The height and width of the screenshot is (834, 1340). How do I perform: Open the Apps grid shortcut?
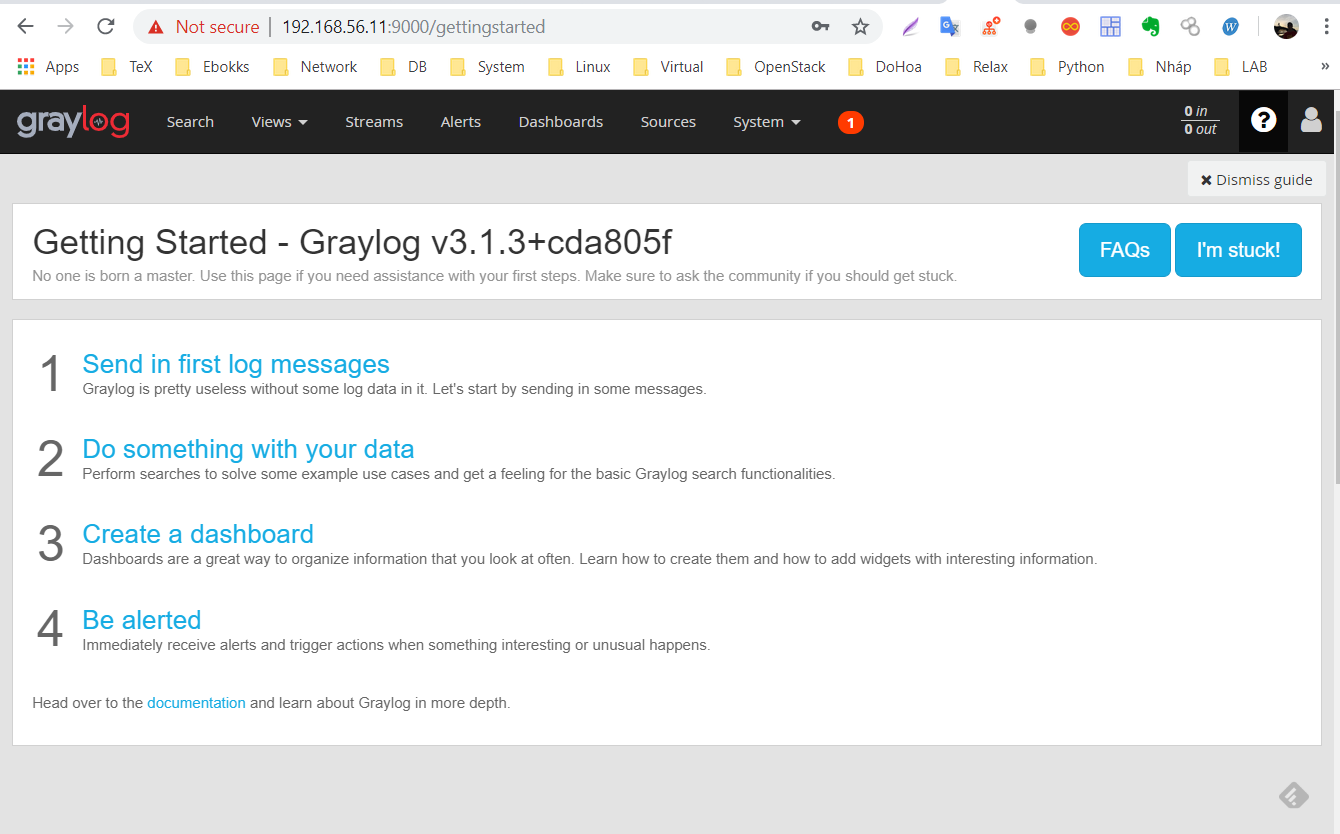48,67
